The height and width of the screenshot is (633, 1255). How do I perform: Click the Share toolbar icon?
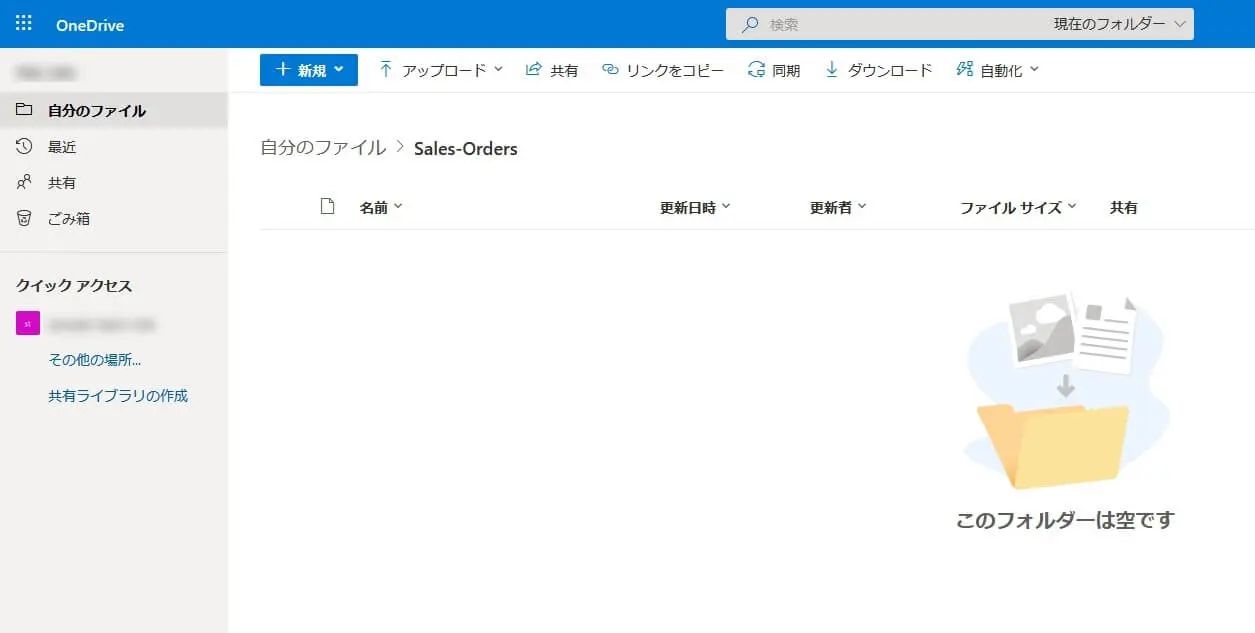[x=533, y=70]
